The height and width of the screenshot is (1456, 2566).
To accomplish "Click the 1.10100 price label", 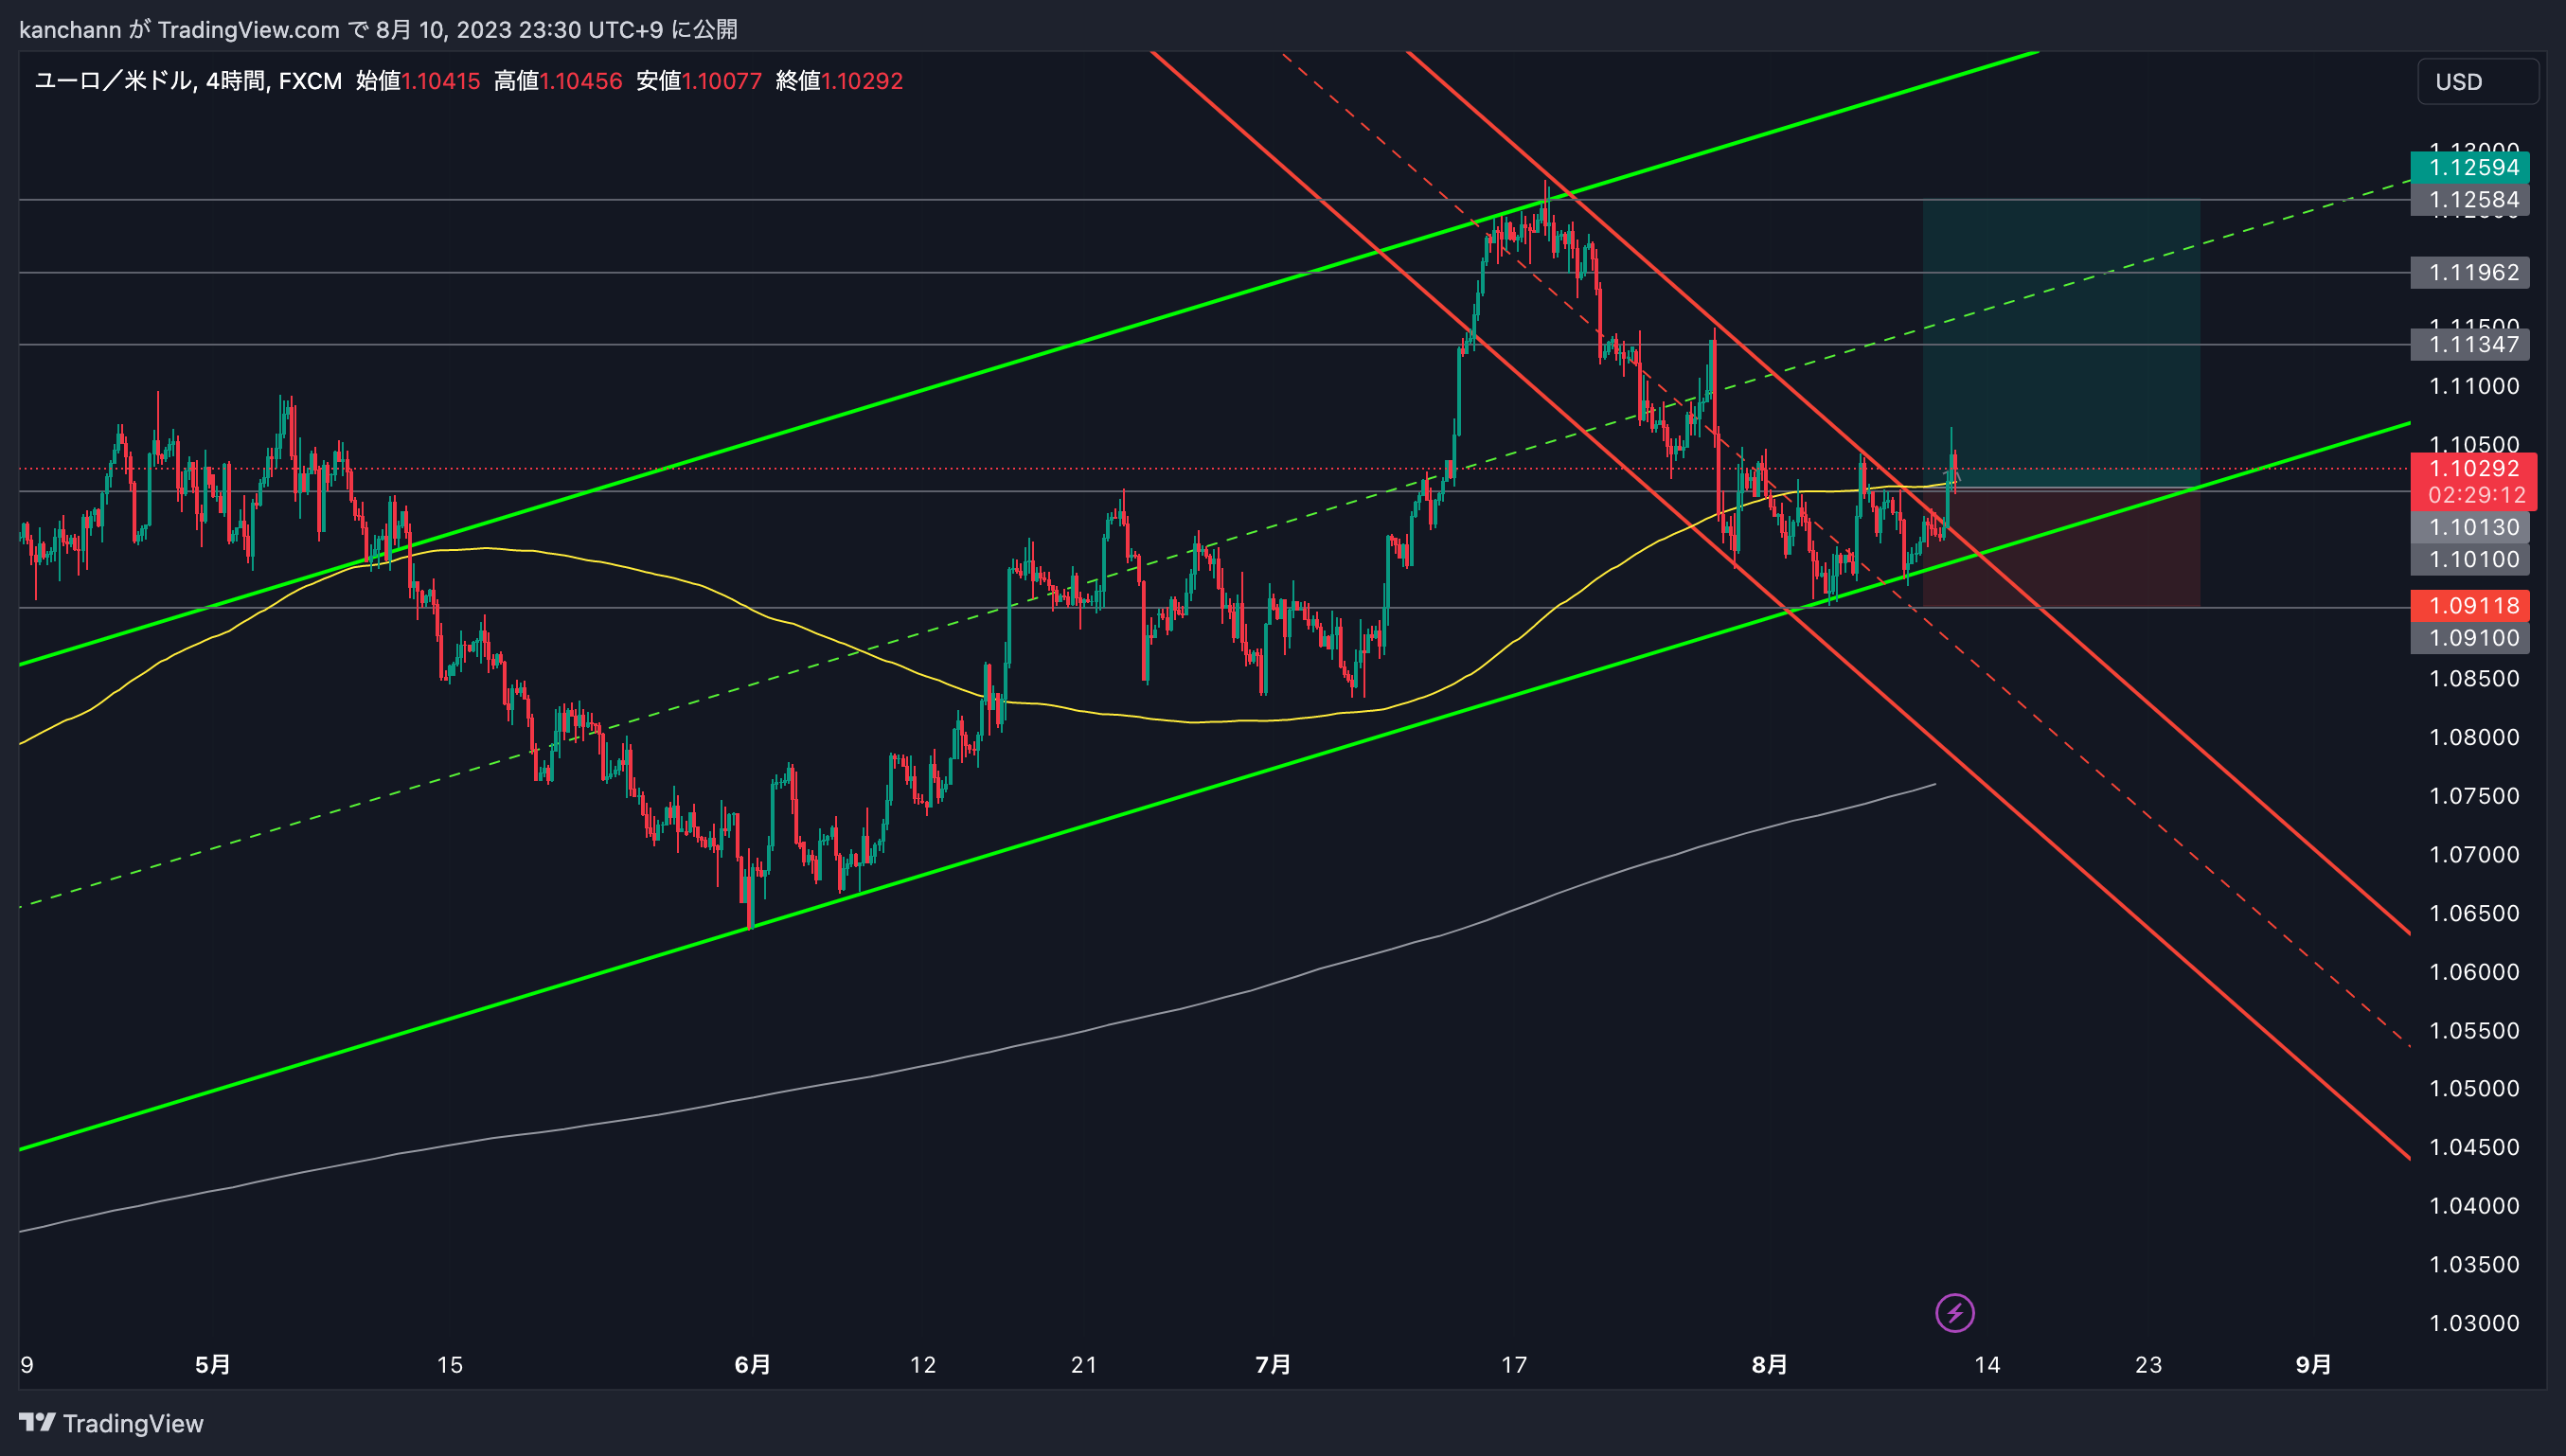I will tap(2469, 559).
